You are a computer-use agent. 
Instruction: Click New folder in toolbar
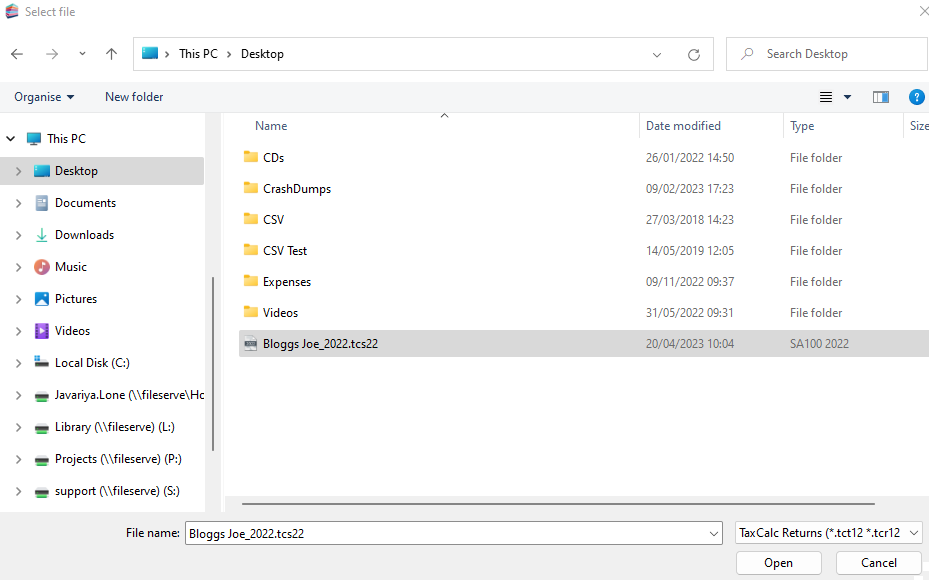pos(134,97)
